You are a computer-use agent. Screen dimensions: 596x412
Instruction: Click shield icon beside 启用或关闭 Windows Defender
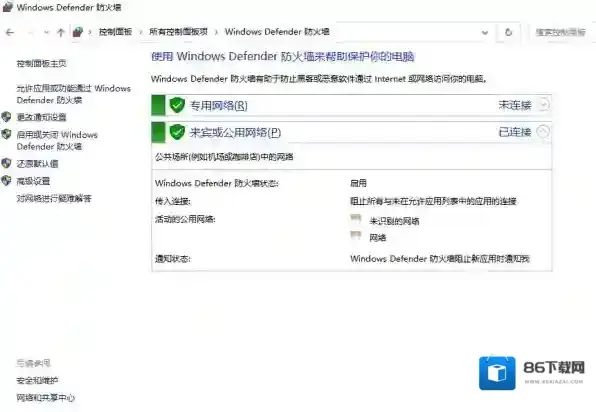tap(6, 134)
